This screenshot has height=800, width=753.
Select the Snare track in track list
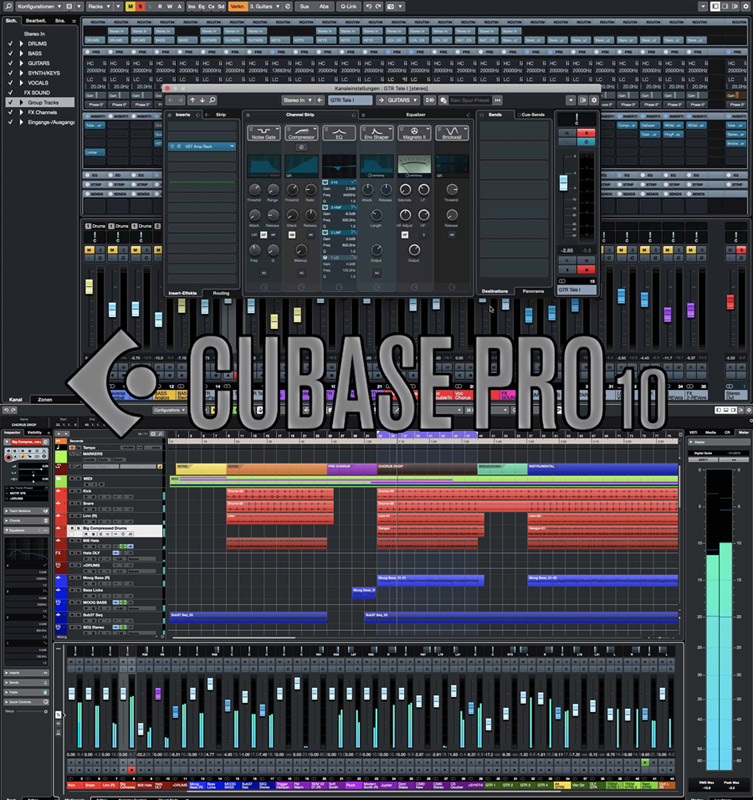[115, 505]
